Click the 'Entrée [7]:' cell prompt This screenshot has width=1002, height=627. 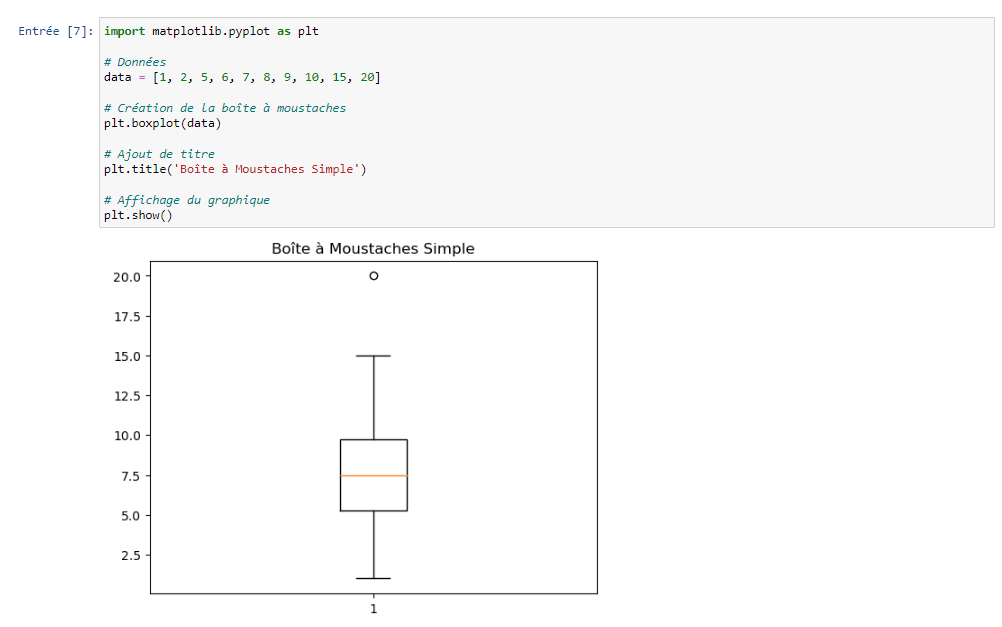[x=56, y=31]
